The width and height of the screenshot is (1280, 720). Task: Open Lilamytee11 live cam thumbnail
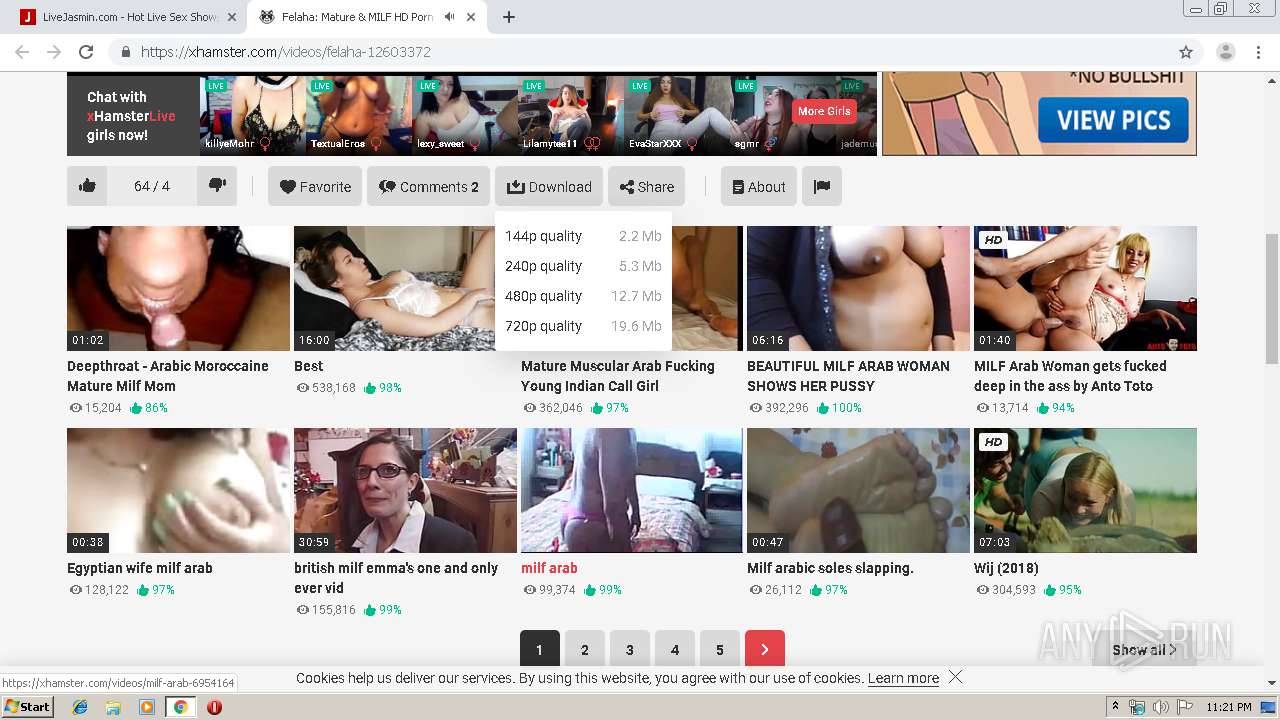pos(571,115)
